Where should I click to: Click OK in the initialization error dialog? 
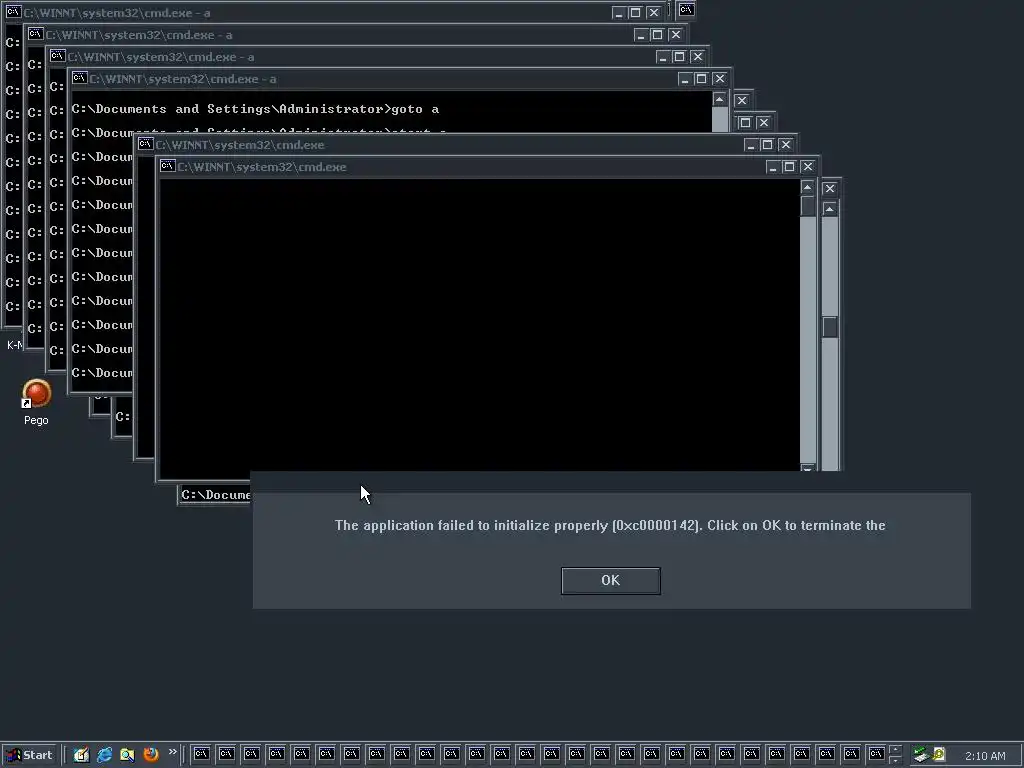[611, 581]
